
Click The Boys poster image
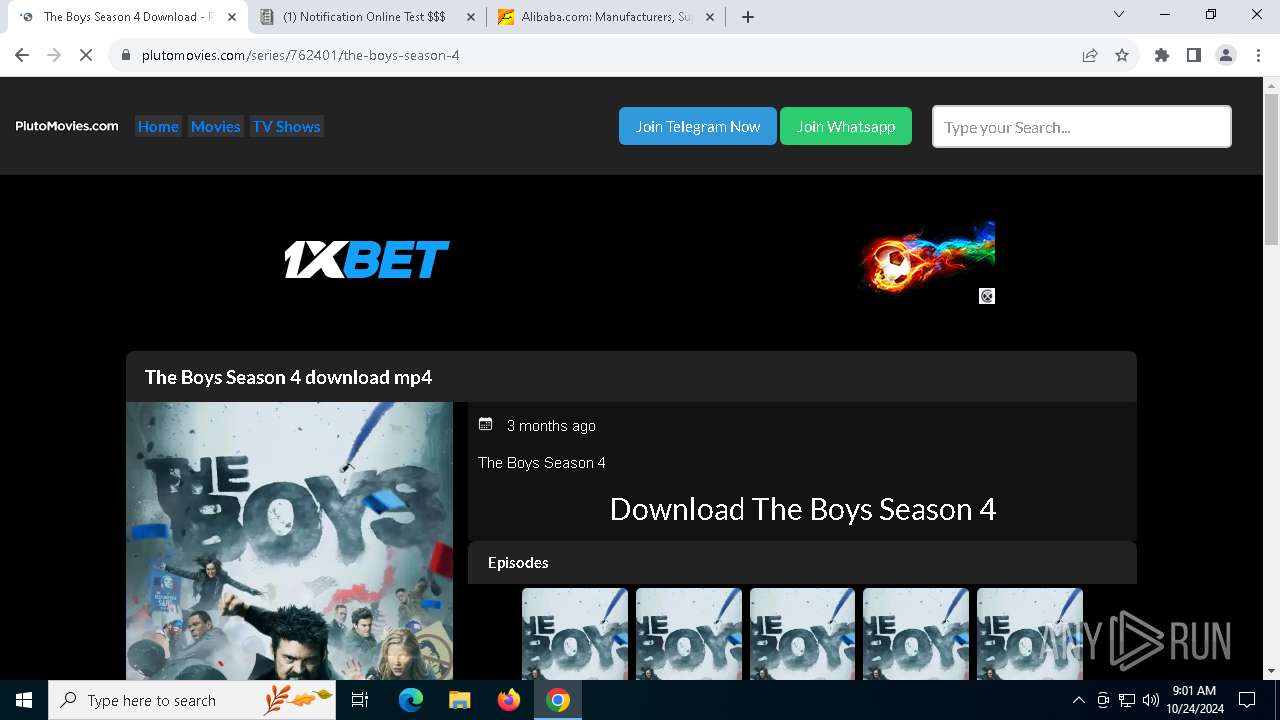point(290,541)
